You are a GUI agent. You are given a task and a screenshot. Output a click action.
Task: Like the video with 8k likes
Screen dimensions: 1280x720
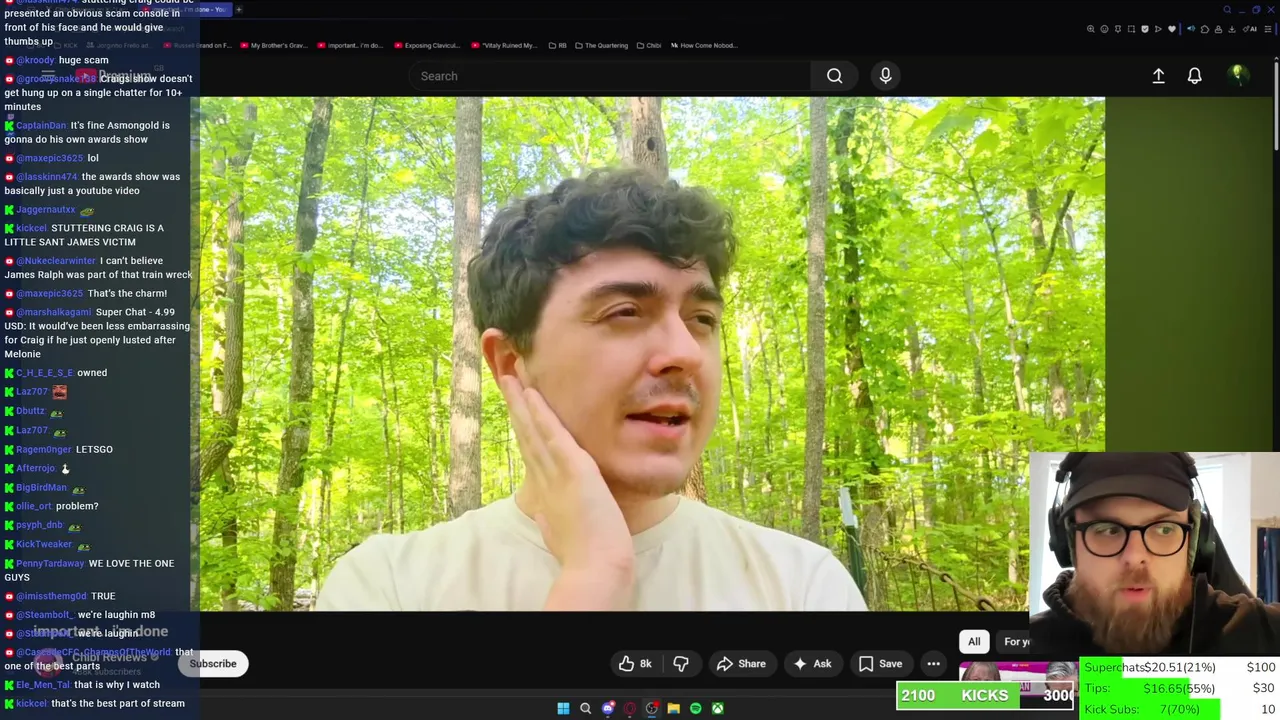(636, 664)
